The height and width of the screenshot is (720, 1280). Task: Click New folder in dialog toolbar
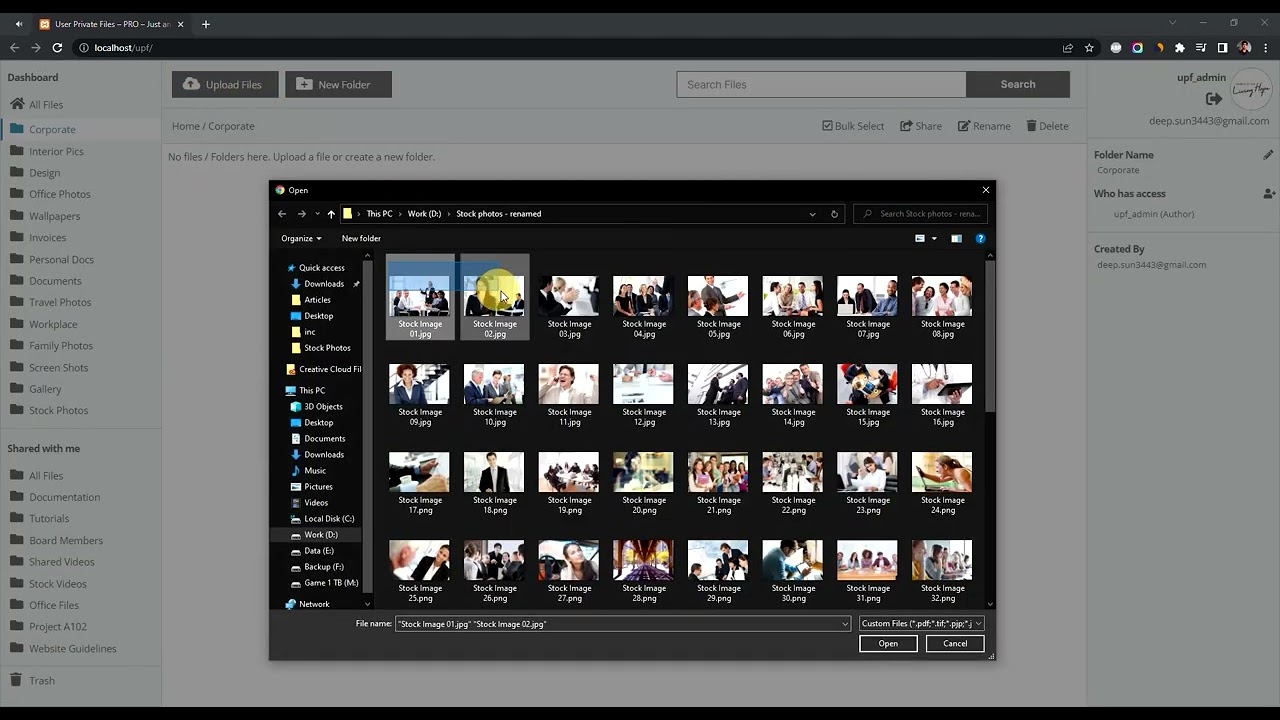pos(361,238)
